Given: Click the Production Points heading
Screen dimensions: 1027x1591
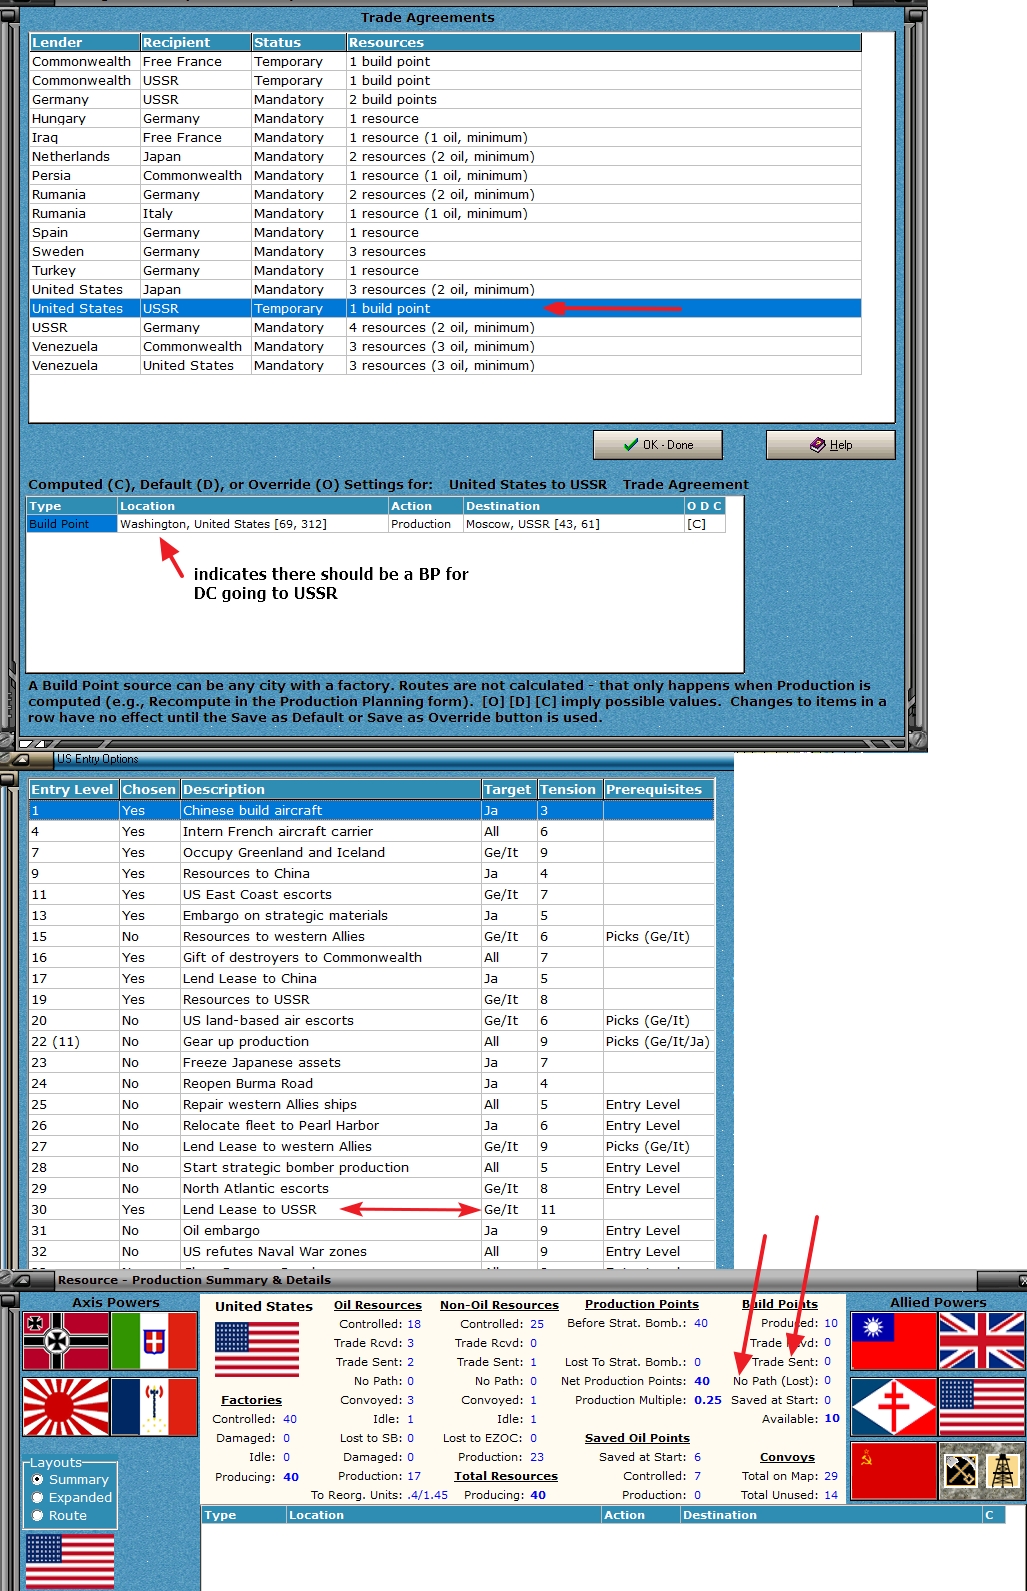Looking at the screenshot, I should coord(642,1304).
